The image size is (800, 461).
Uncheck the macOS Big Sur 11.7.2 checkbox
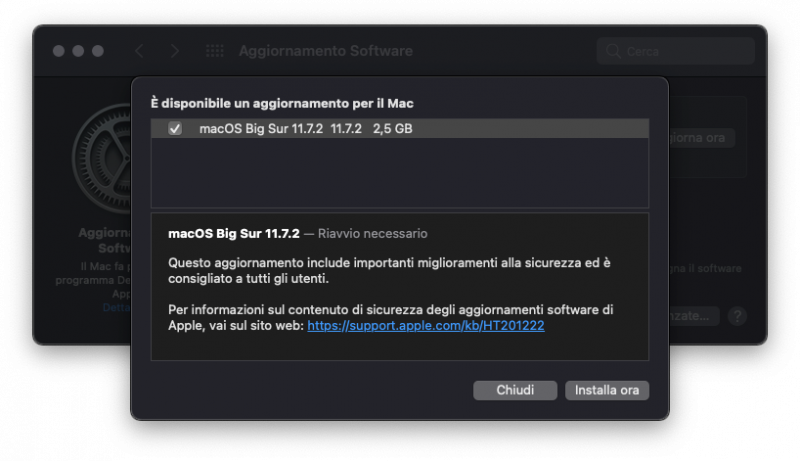pyautogui.click(x=175, y=129)
